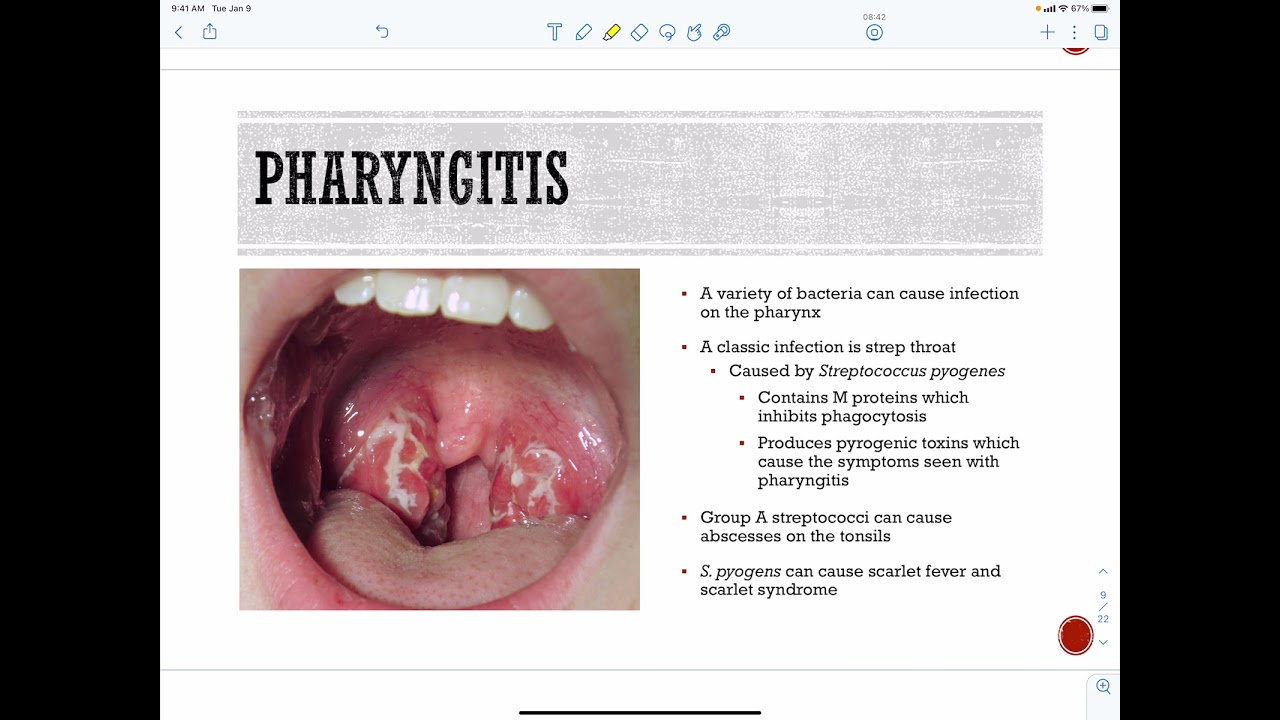Go to previous page with up chevron
The image size is (1280, 720).
[x=1103, y=571]
